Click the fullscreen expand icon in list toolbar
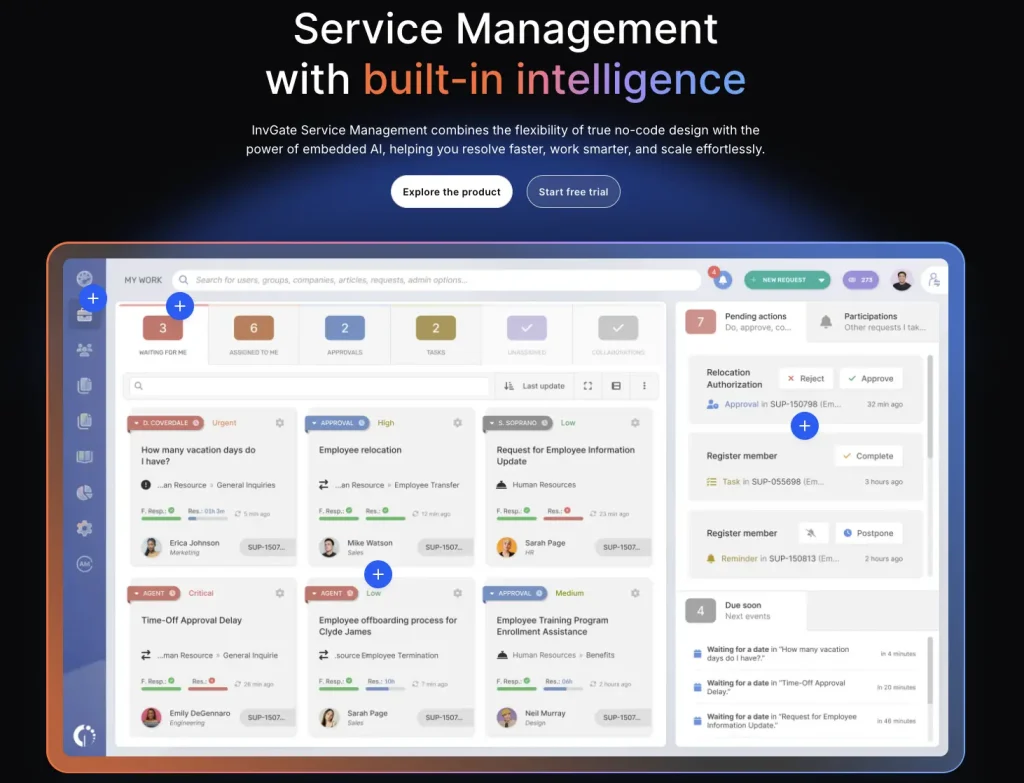1024x783 pixels. [x=588, y=386]
